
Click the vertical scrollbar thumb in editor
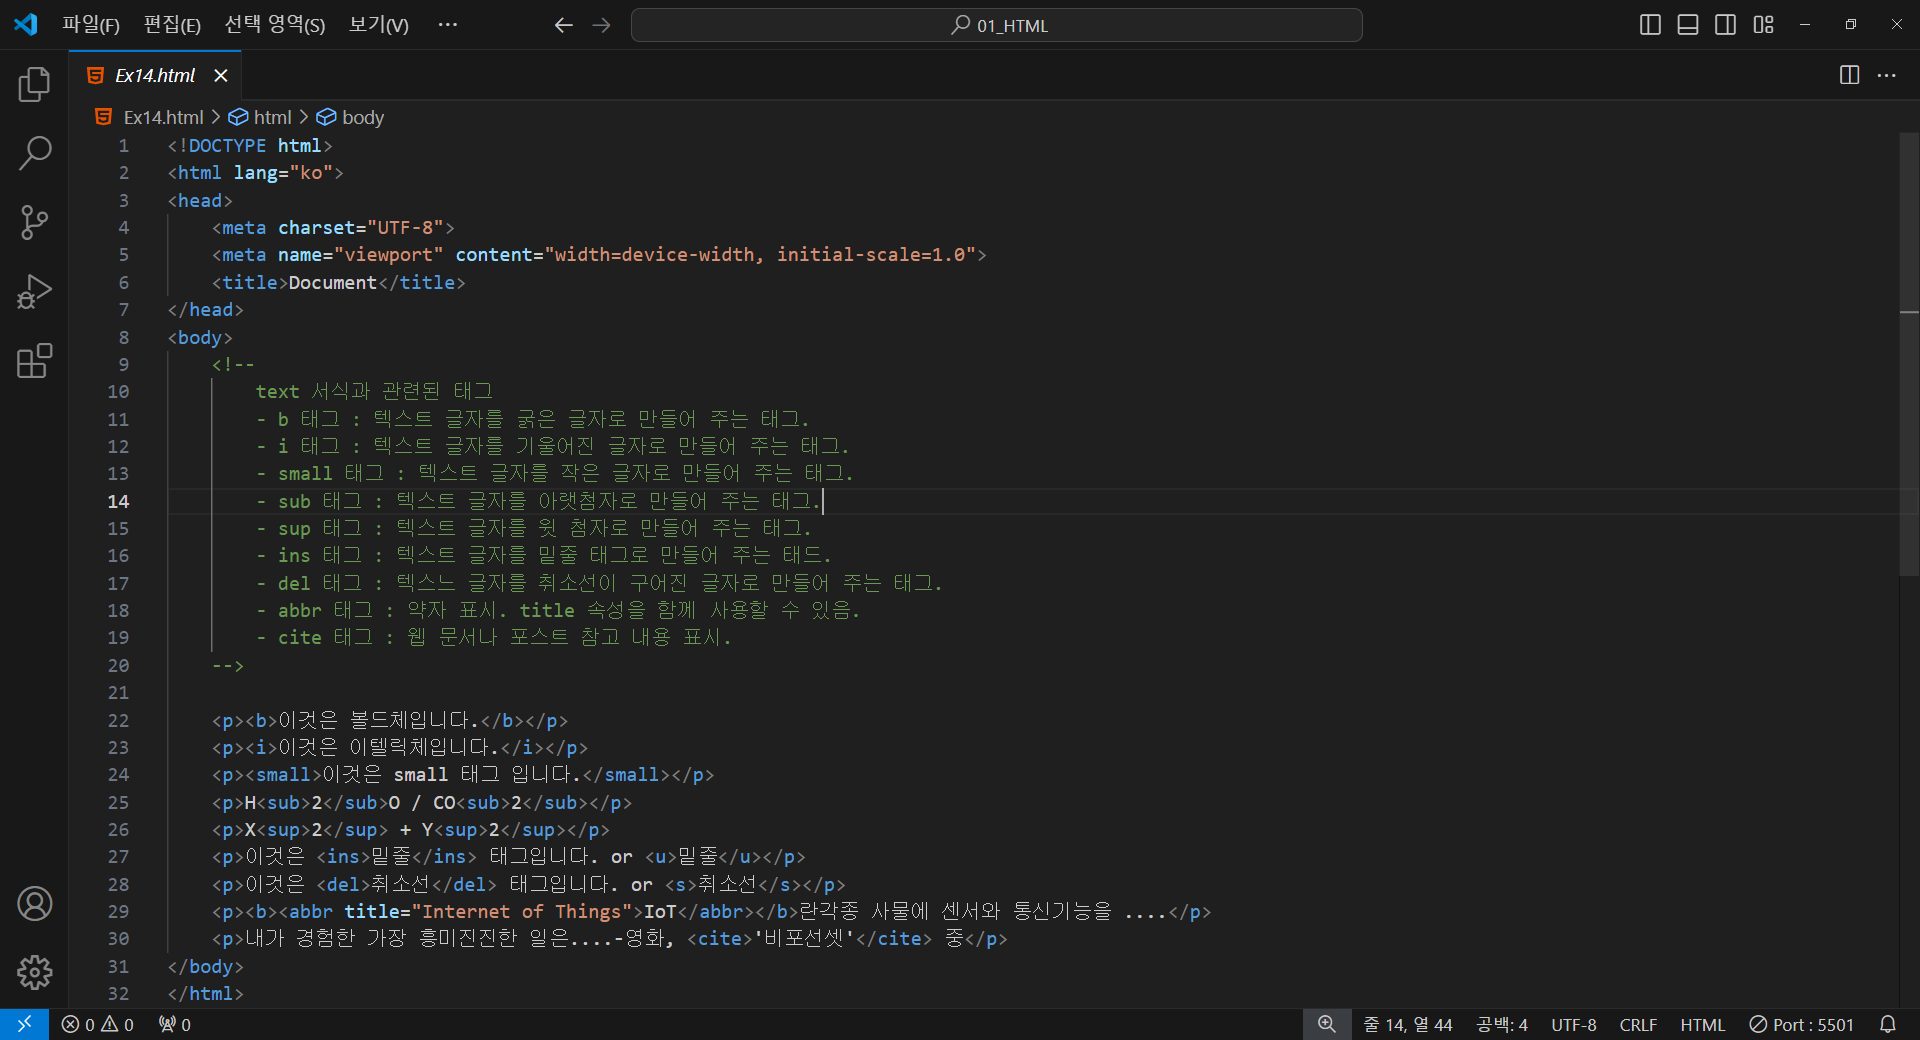1909,354
